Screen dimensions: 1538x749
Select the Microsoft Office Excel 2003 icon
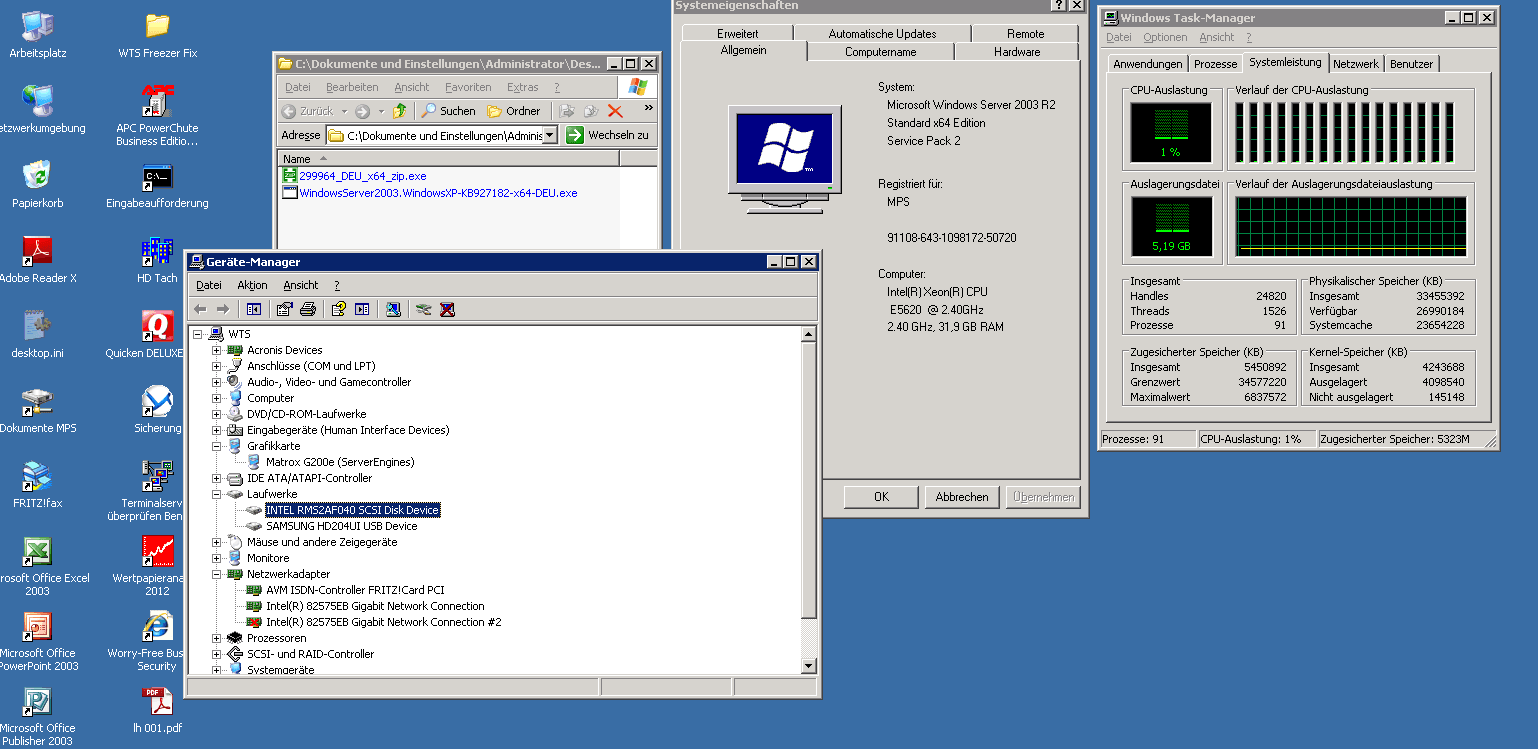(x=37, y=567)
